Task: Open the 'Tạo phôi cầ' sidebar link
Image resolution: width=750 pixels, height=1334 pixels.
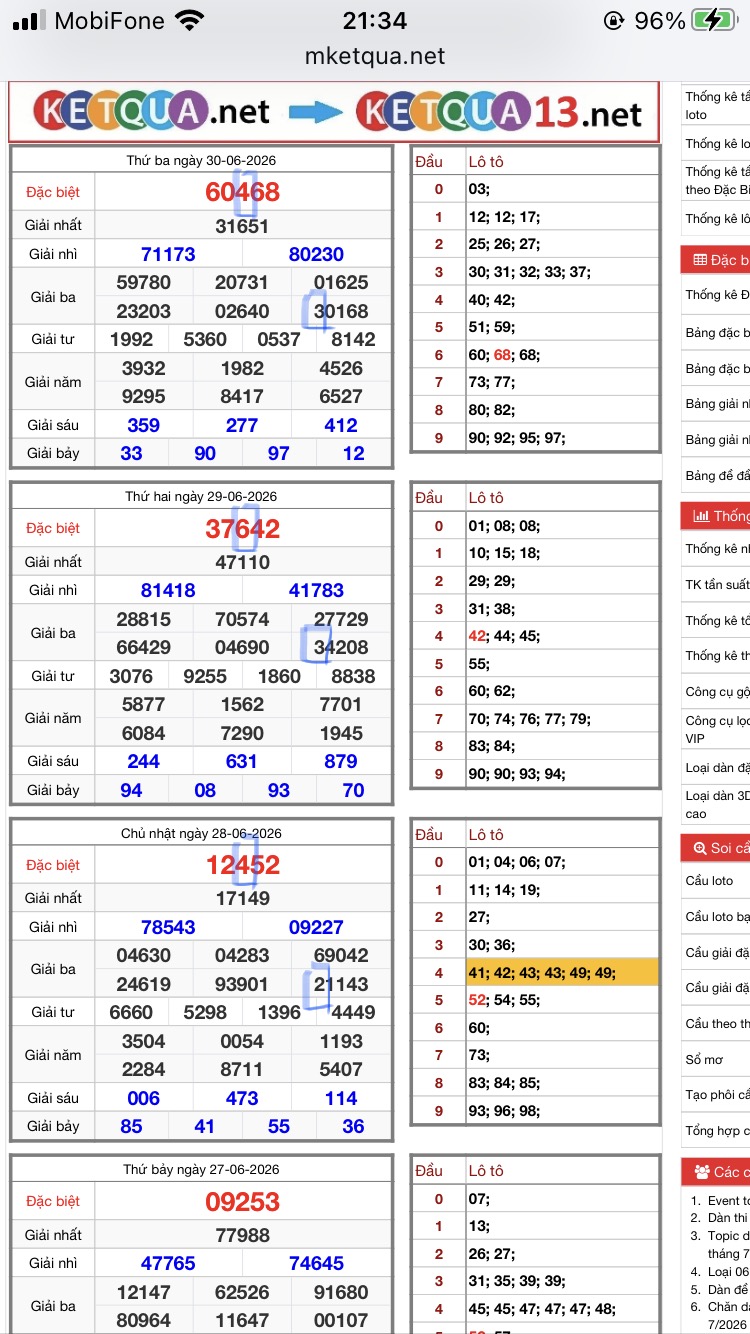Action: pos(717,1095)
